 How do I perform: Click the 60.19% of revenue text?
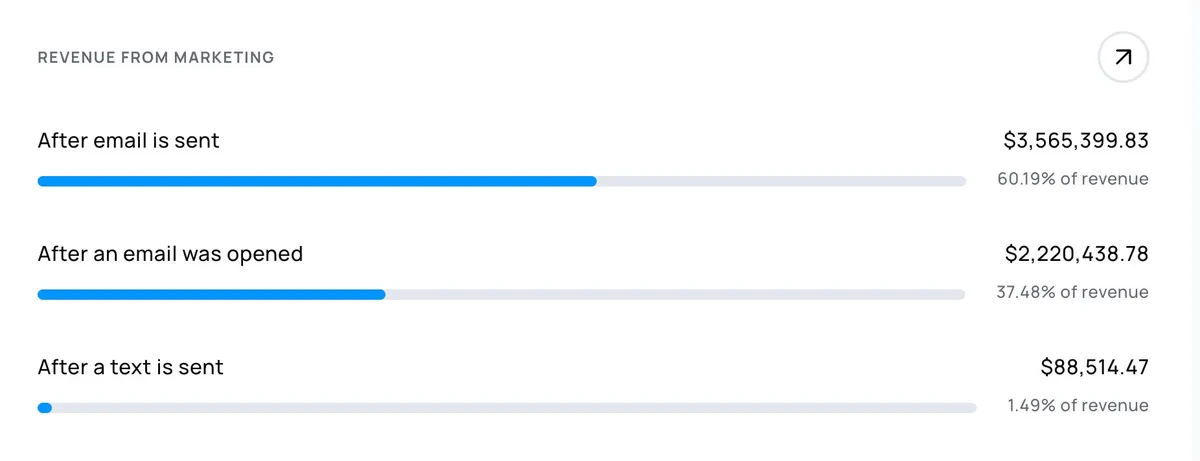1072,179
